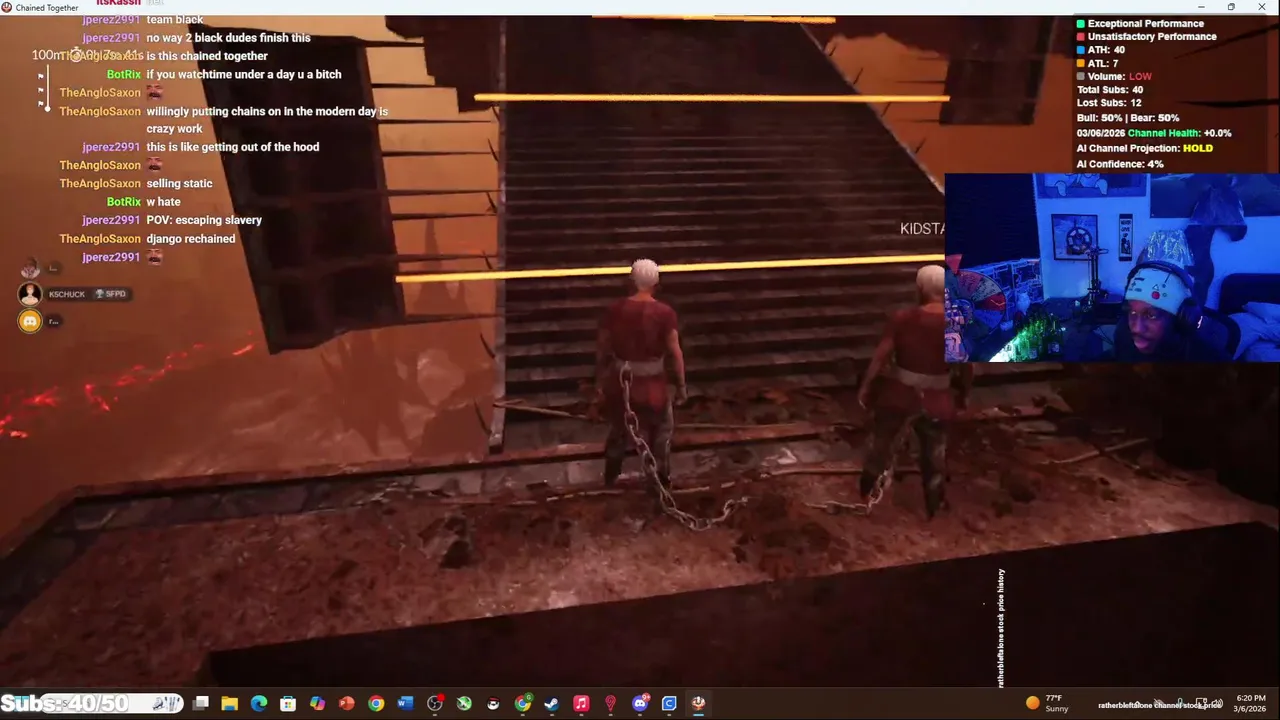Open Steam from the taskbar
Viewport: 1280px width, 720px height.
pos(551,703)
